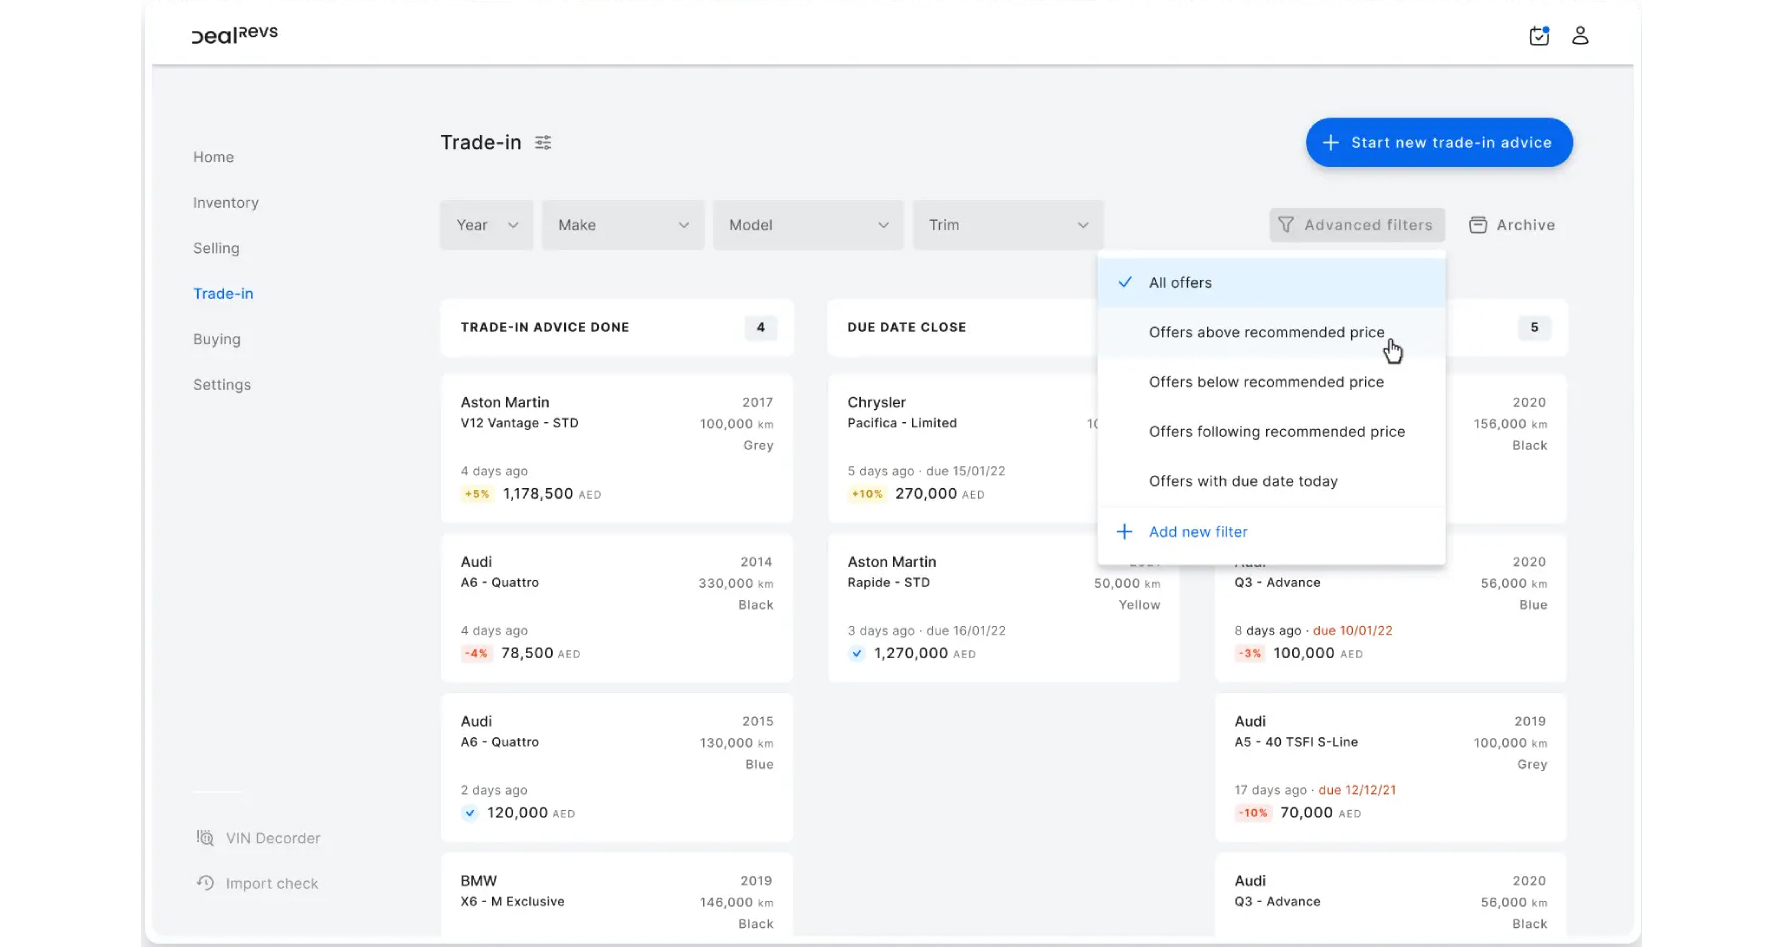Image resolution: width=1783 pixels, height=947 pixels.
Task: Click the Archive box icon
Action: click(1477, 225)
